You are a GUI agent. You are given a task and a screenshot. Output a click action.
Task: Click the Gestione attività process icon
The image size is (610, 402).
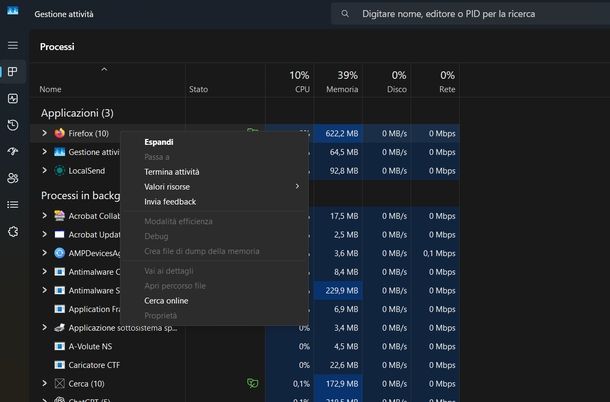pyautogui.click(x=60, y=152)
